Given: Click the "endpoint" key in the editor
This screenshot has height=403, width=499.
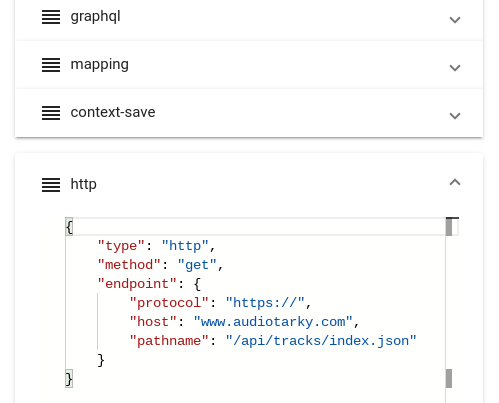Looking at the screenshot, I should pos(137,284).
